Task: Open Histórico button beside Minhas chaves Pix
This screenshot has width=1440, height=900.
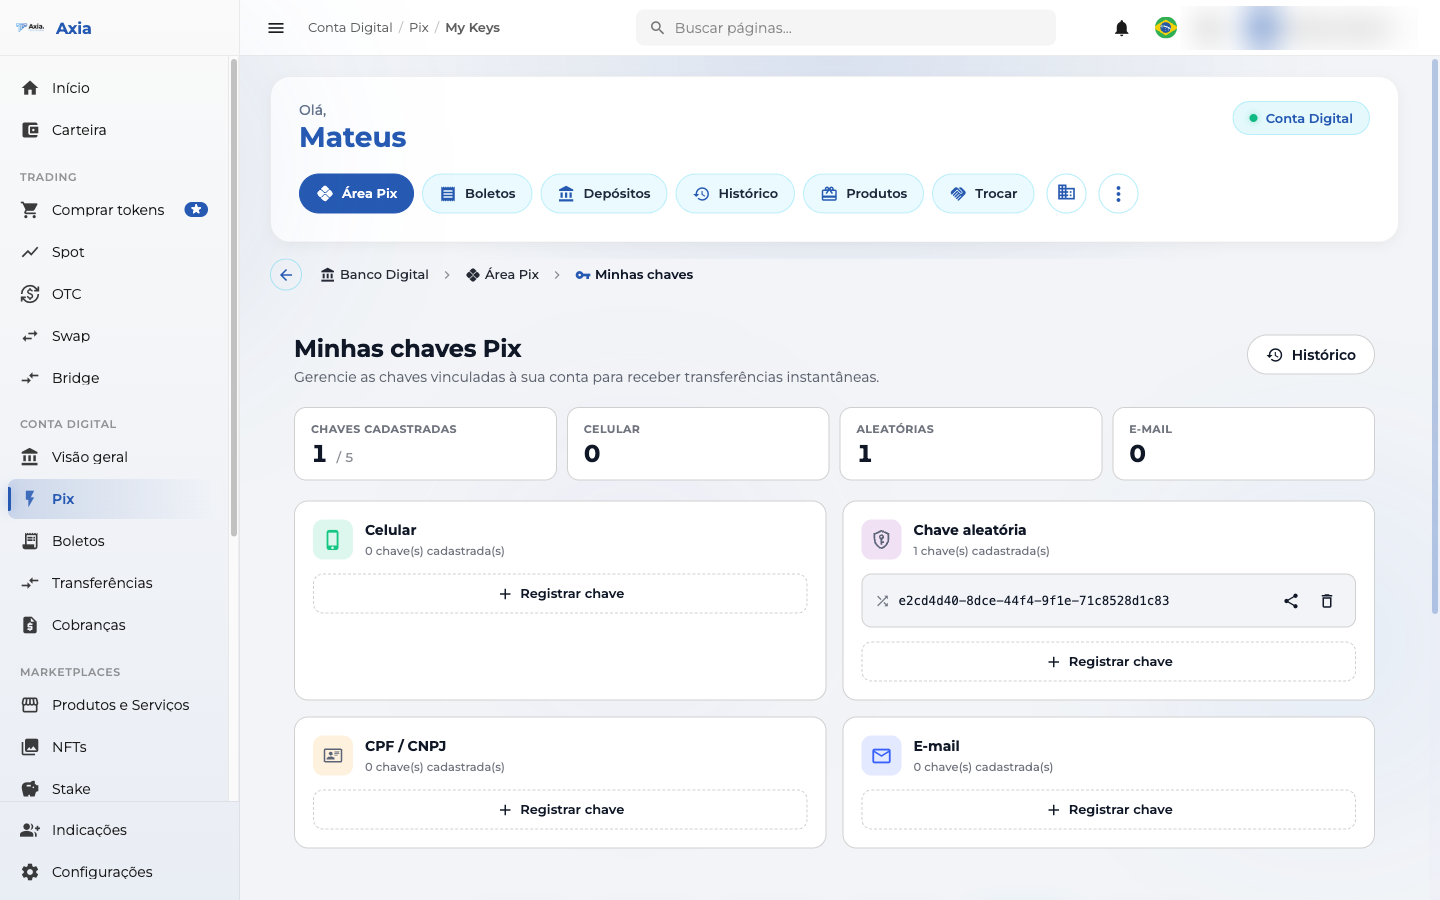Action: click(1311, 355)
